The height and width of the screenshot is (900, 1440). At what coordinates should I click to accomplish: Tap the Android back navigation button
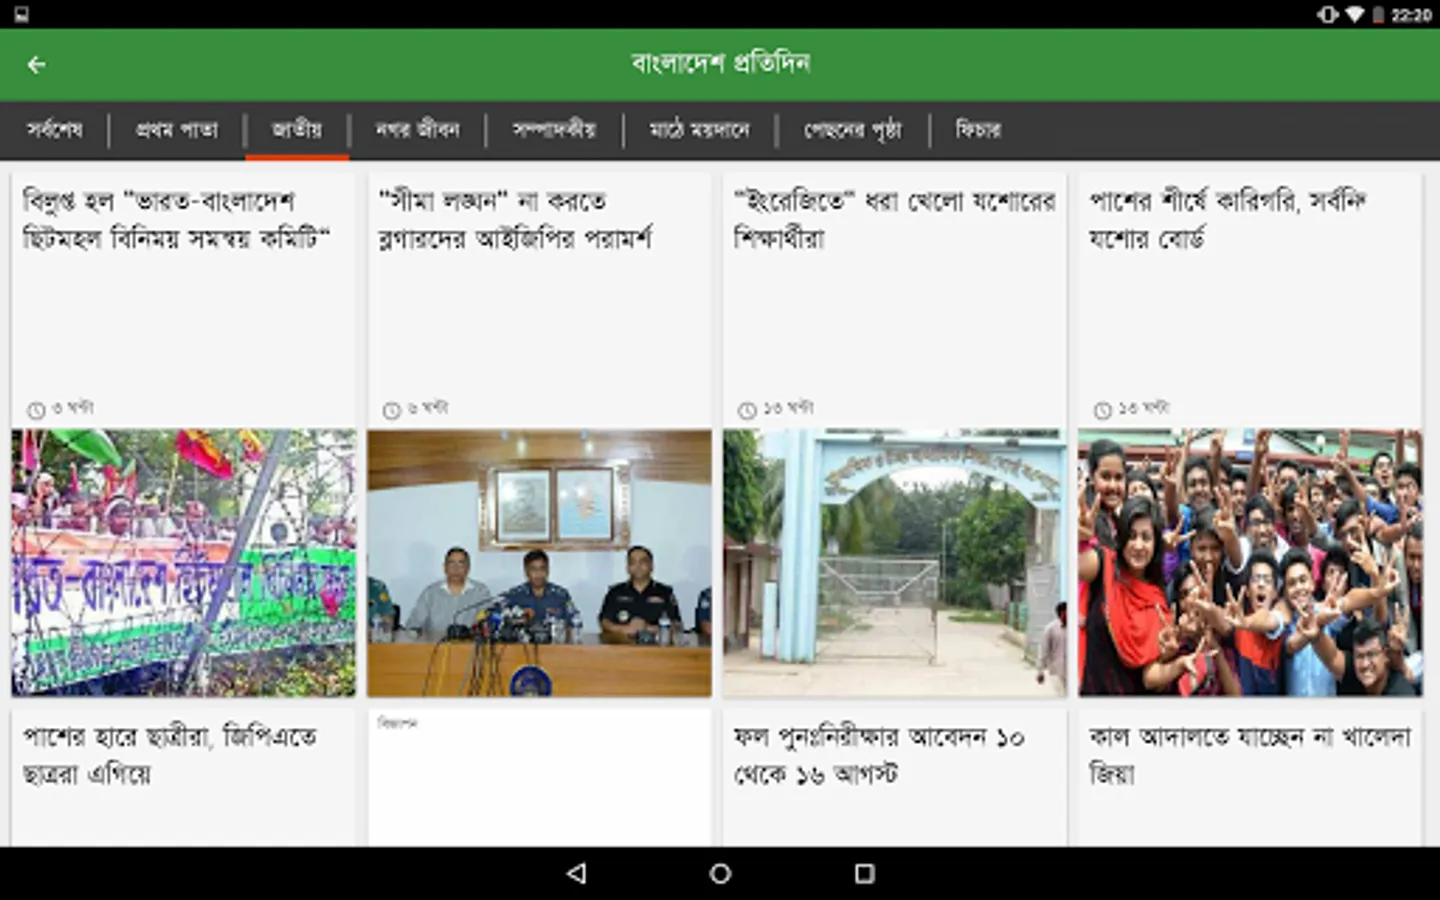point(576,873)
